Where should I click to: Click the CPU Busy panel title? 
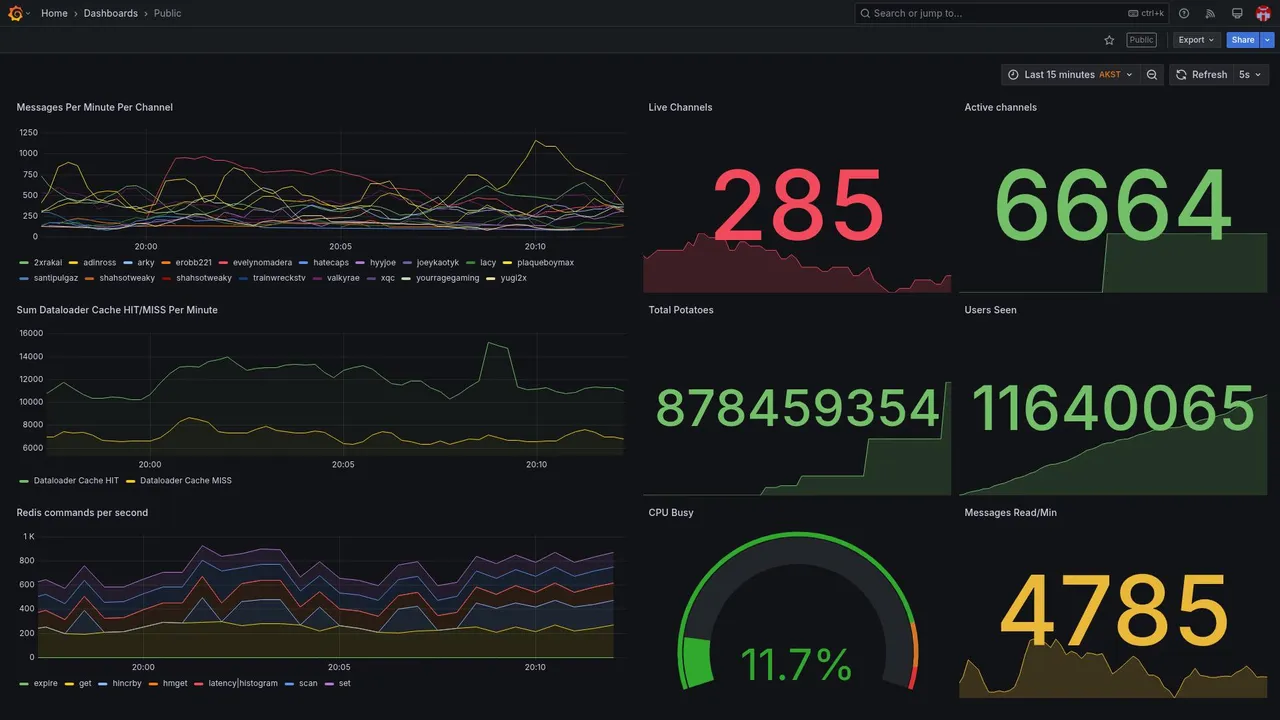671,512
